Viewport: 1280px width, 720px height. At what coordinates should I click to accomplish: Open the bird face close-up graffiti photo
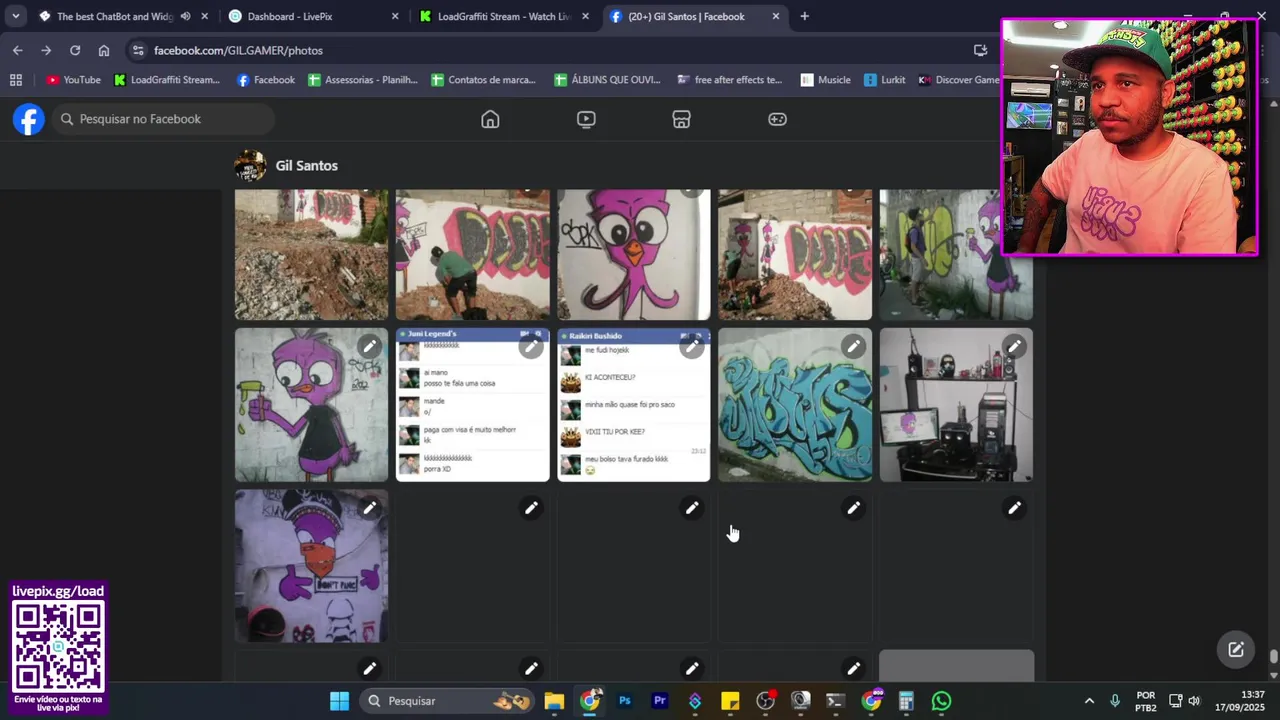click(x=634, y=255)
